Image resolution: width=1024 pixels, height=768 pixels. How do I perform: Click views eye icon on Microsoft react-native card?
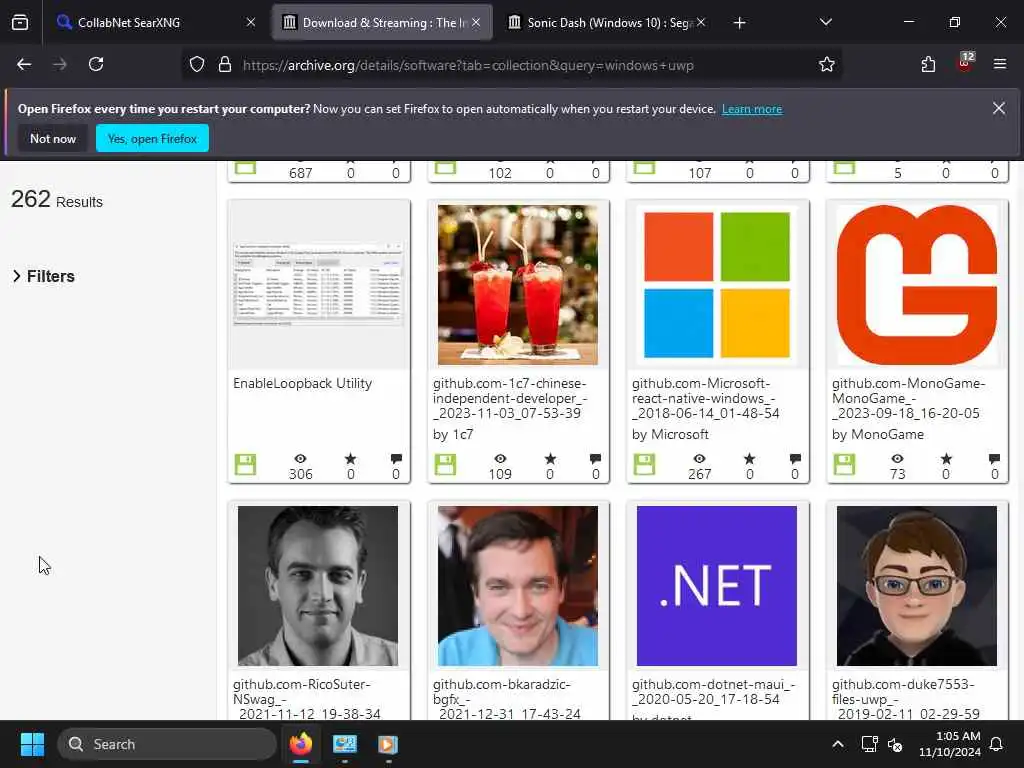699,458
